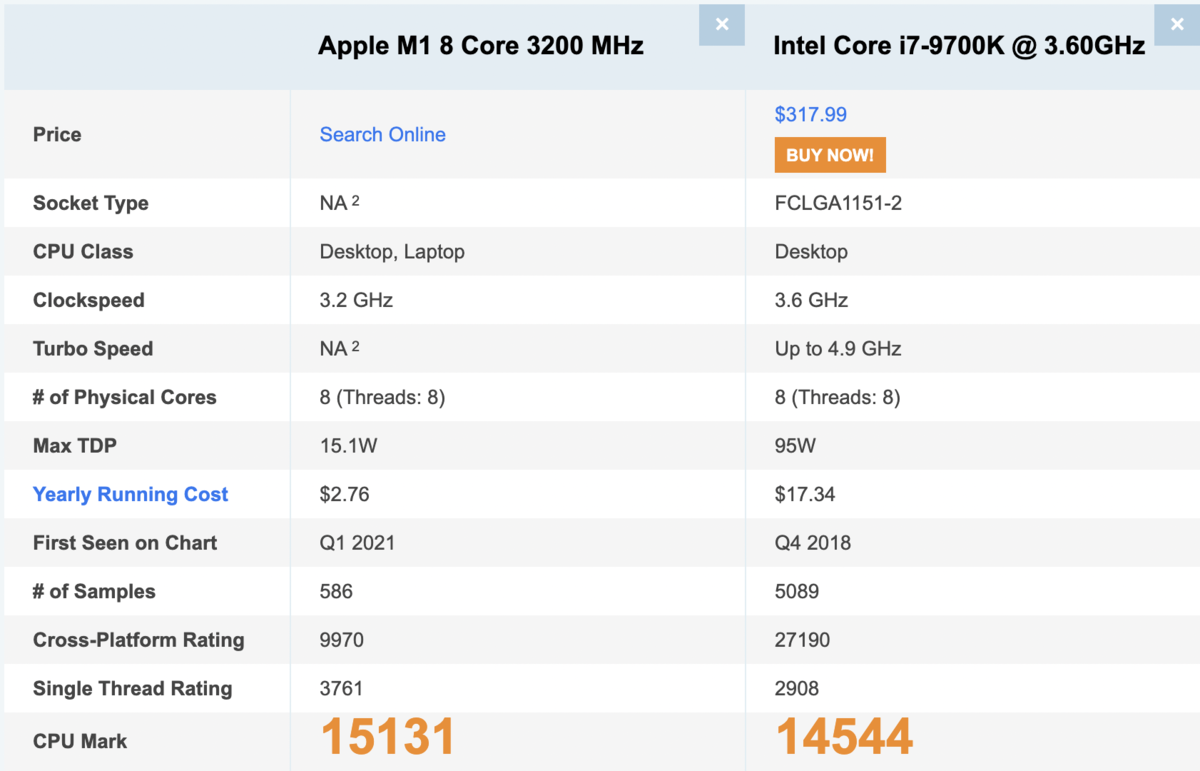
Task: Click the First Seen on Chart label
Action: [124, 543]
